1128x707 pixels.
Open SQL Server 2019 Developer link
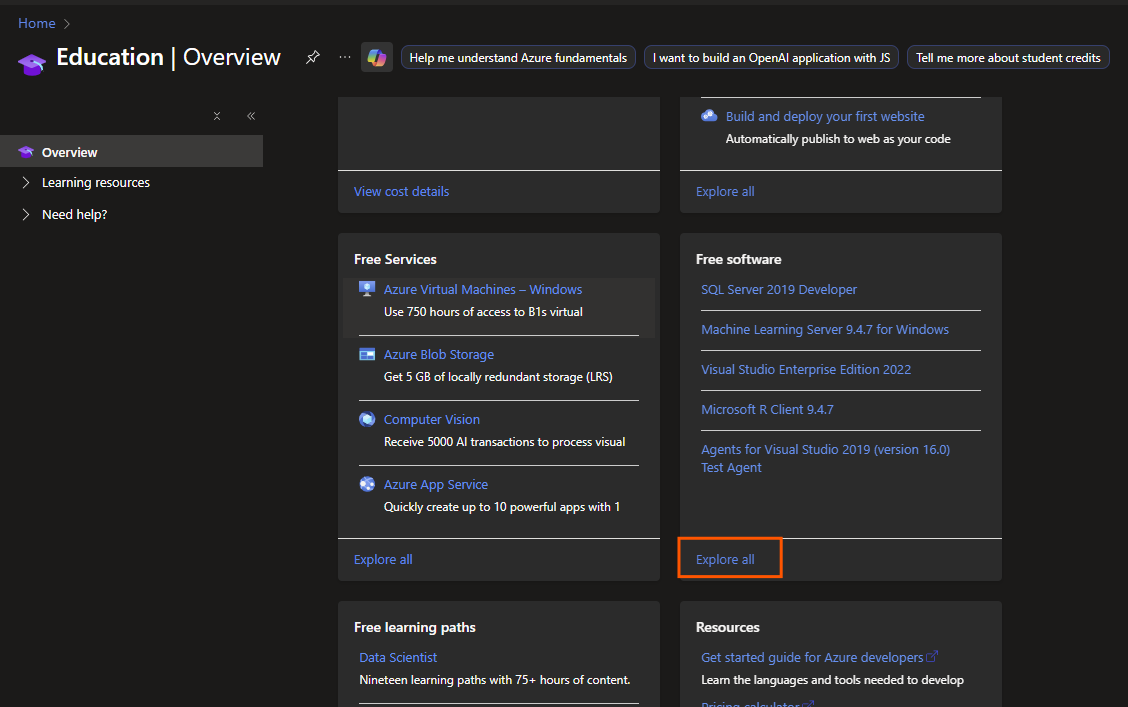coord(779,289)
